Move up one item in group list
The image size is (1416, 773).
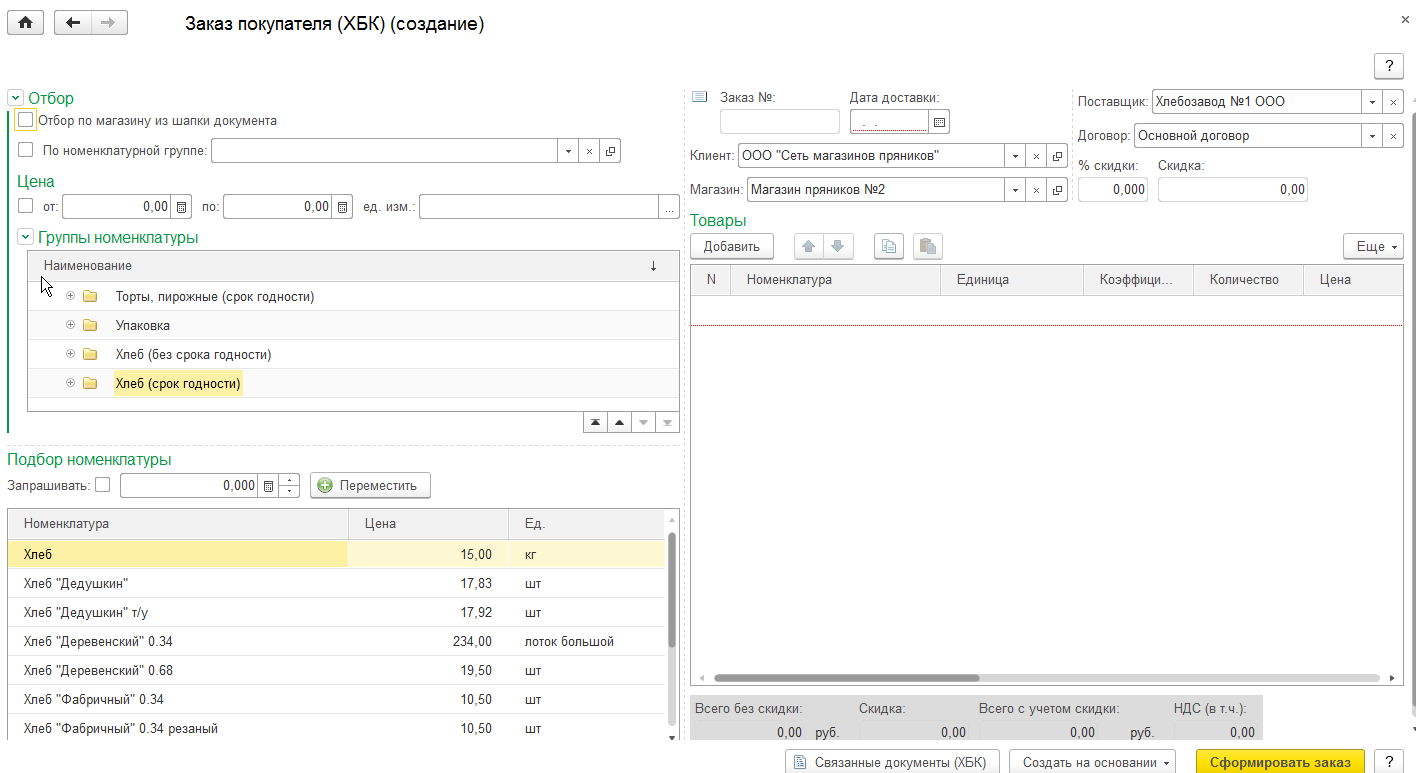(619, 422)
